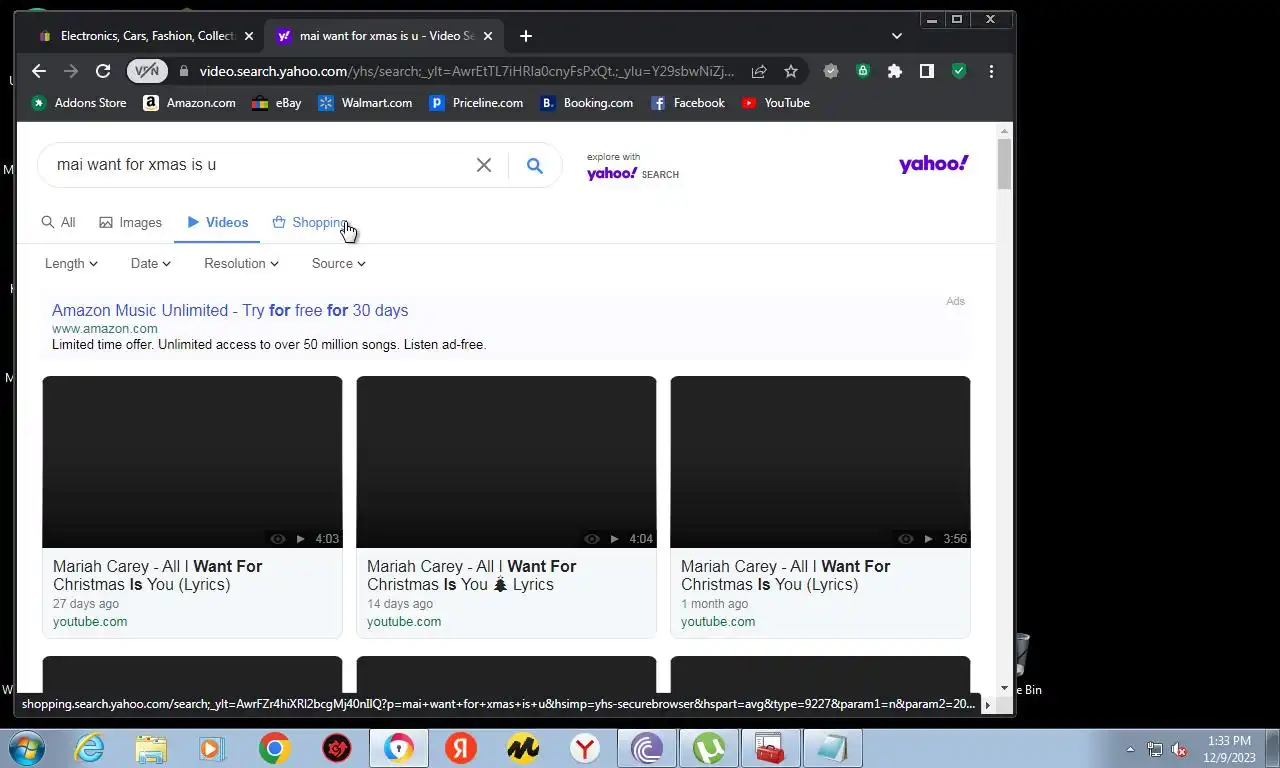Play the 3:56 Mariah Carey video thumbnail
1280x768 pixels.
820,462
